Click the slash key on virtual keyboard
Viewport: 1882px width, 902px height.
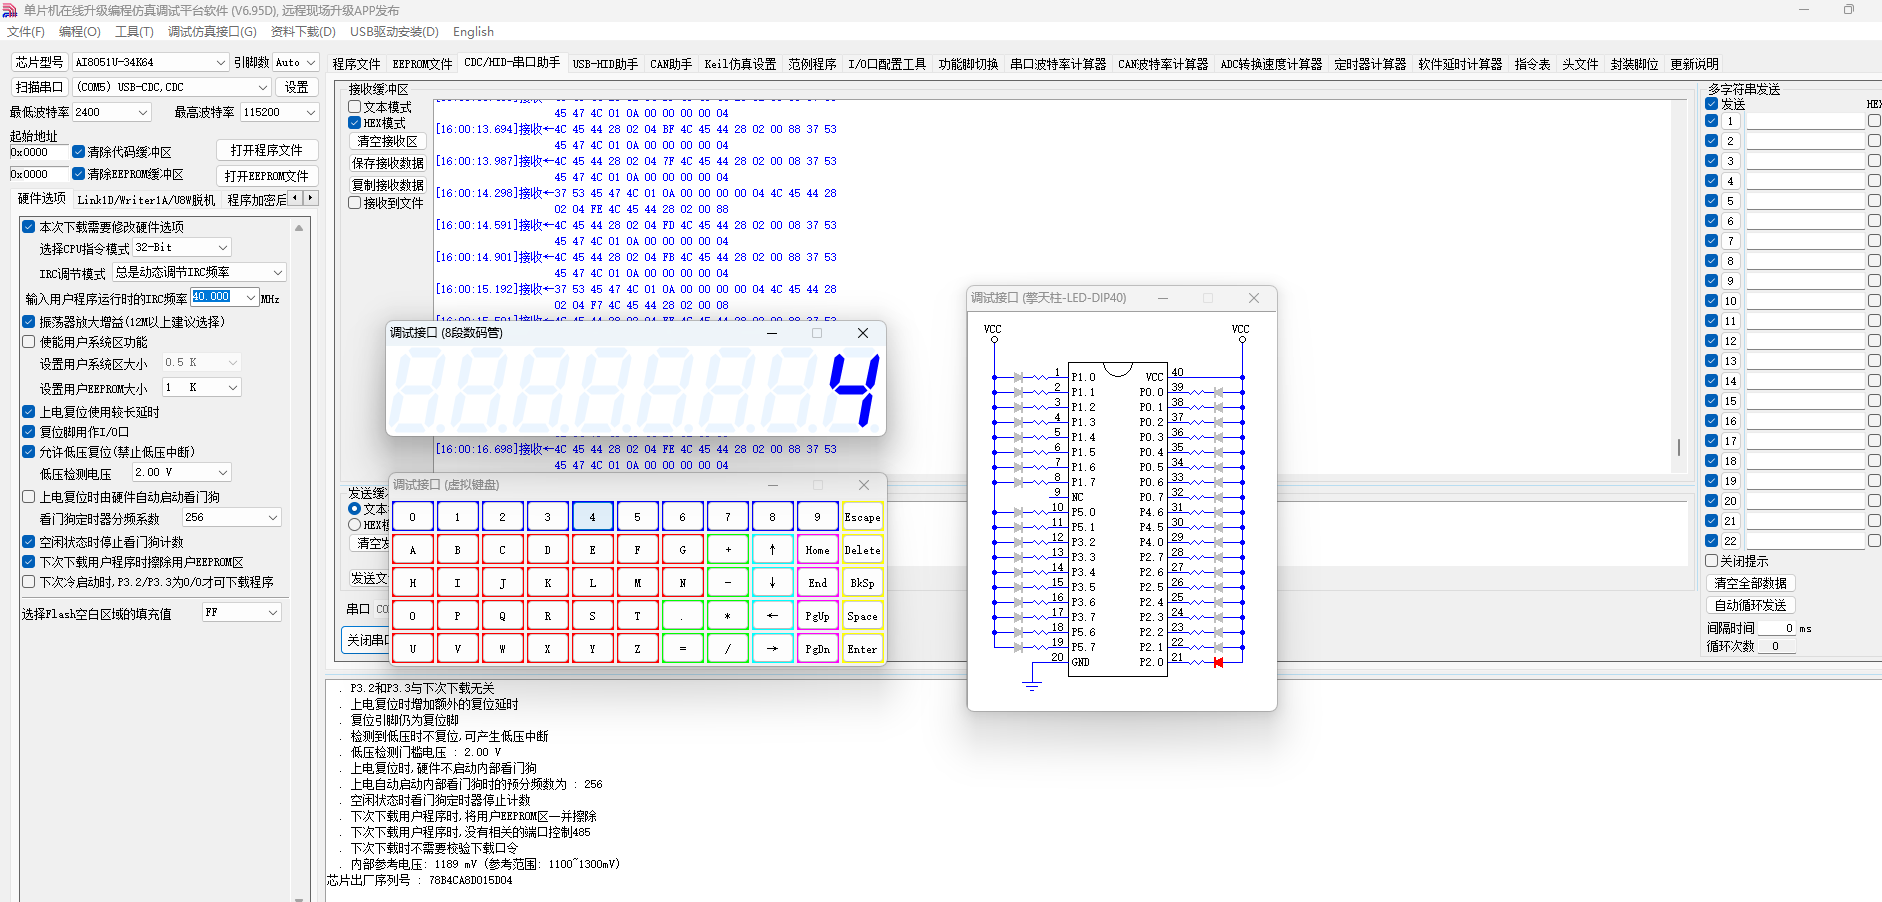click(728, 649)
